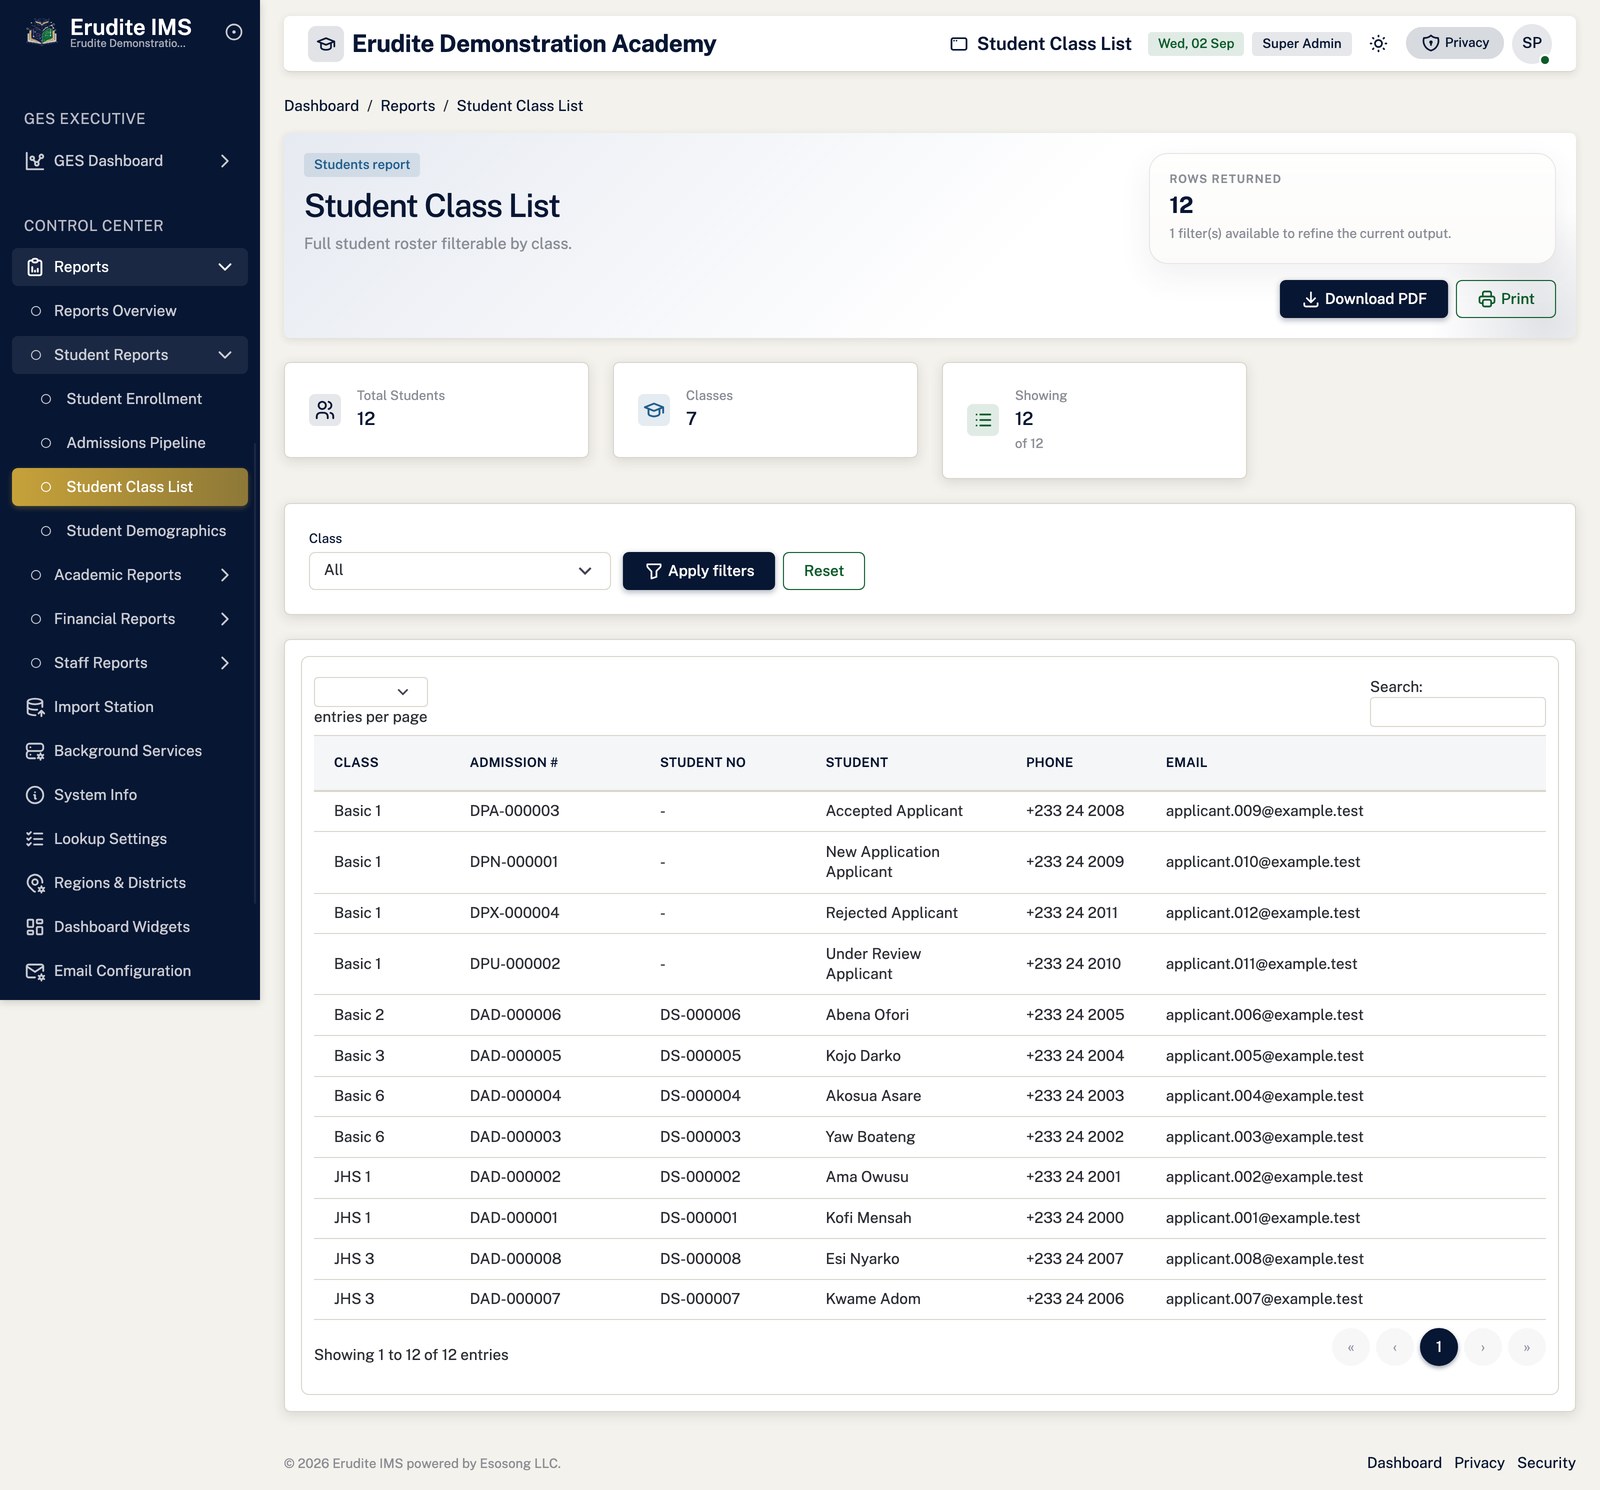
Task: Click the Classes card graduation cap icon
Action: (654, 410)
